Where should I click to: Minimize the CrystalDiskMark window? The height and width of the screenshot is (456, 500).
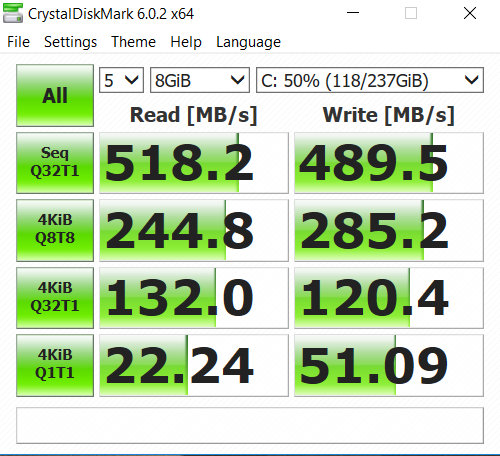point(353,13)
